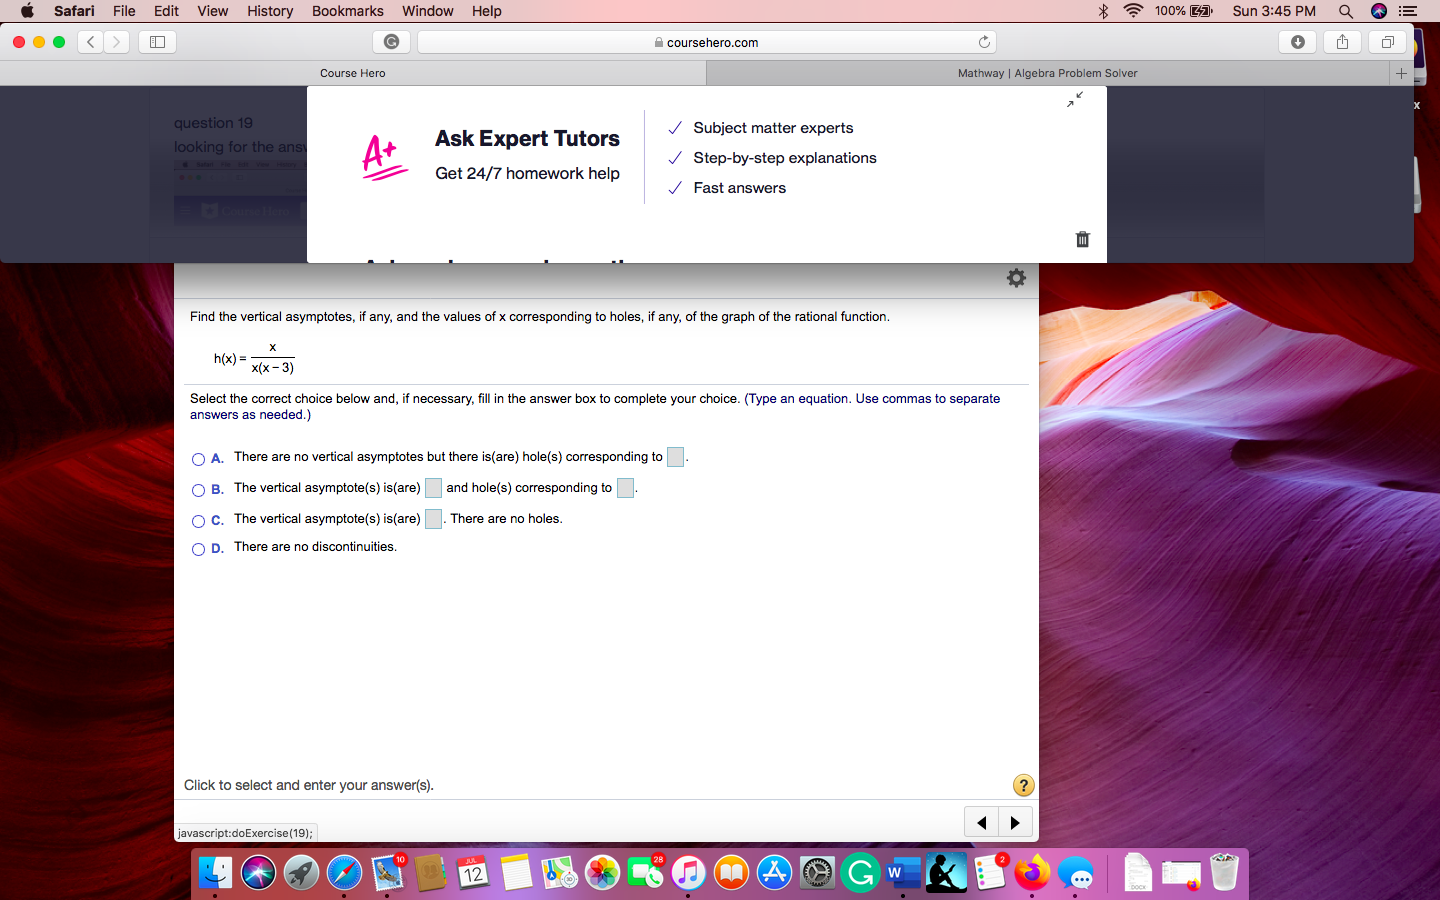This screenshot has height=900, width=1440.
Task: Click the trash icon in tutor popup
Action: click(x=1082, y=239)
